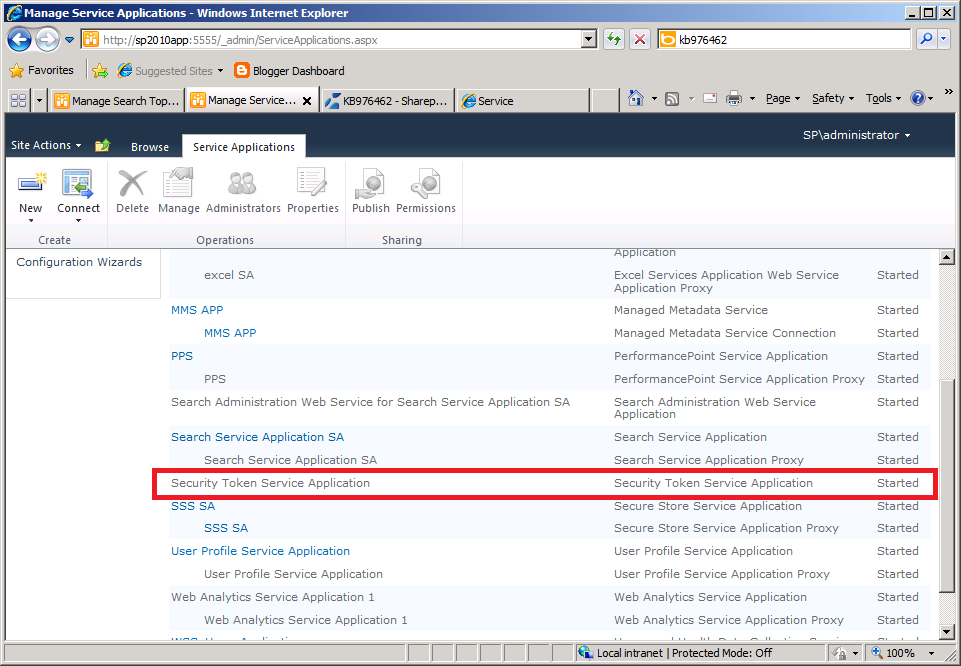Select the excel SA proxy row
961x666 pixels.
pos(549,281)
